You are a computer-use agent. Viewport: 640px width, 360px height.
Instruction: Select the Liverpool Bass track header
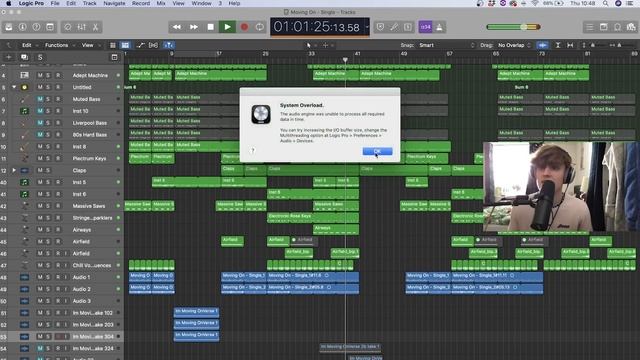(62, 122)
